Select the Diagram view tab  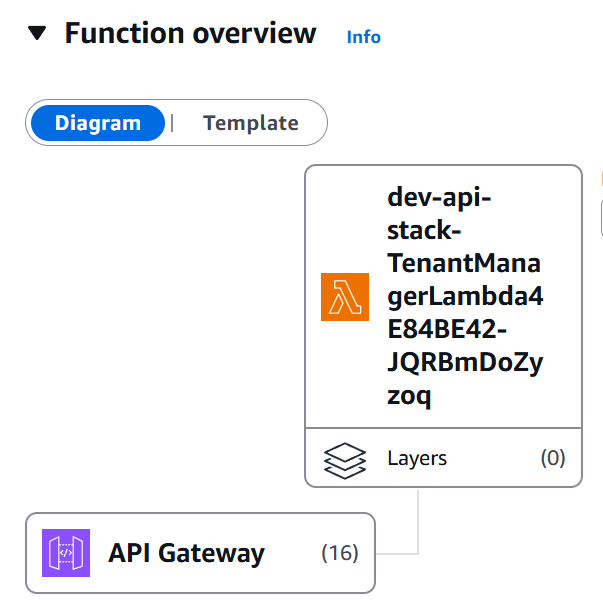pyautogui.click(x=98, y=123)
